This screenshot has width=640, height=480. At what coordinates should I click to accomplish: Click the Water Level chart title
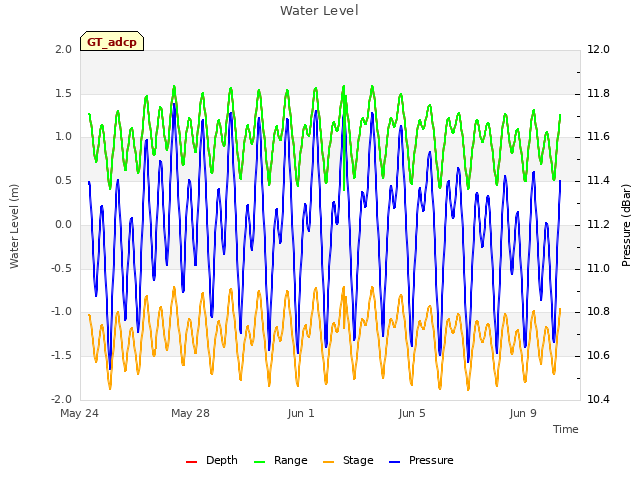click(319, 11)
